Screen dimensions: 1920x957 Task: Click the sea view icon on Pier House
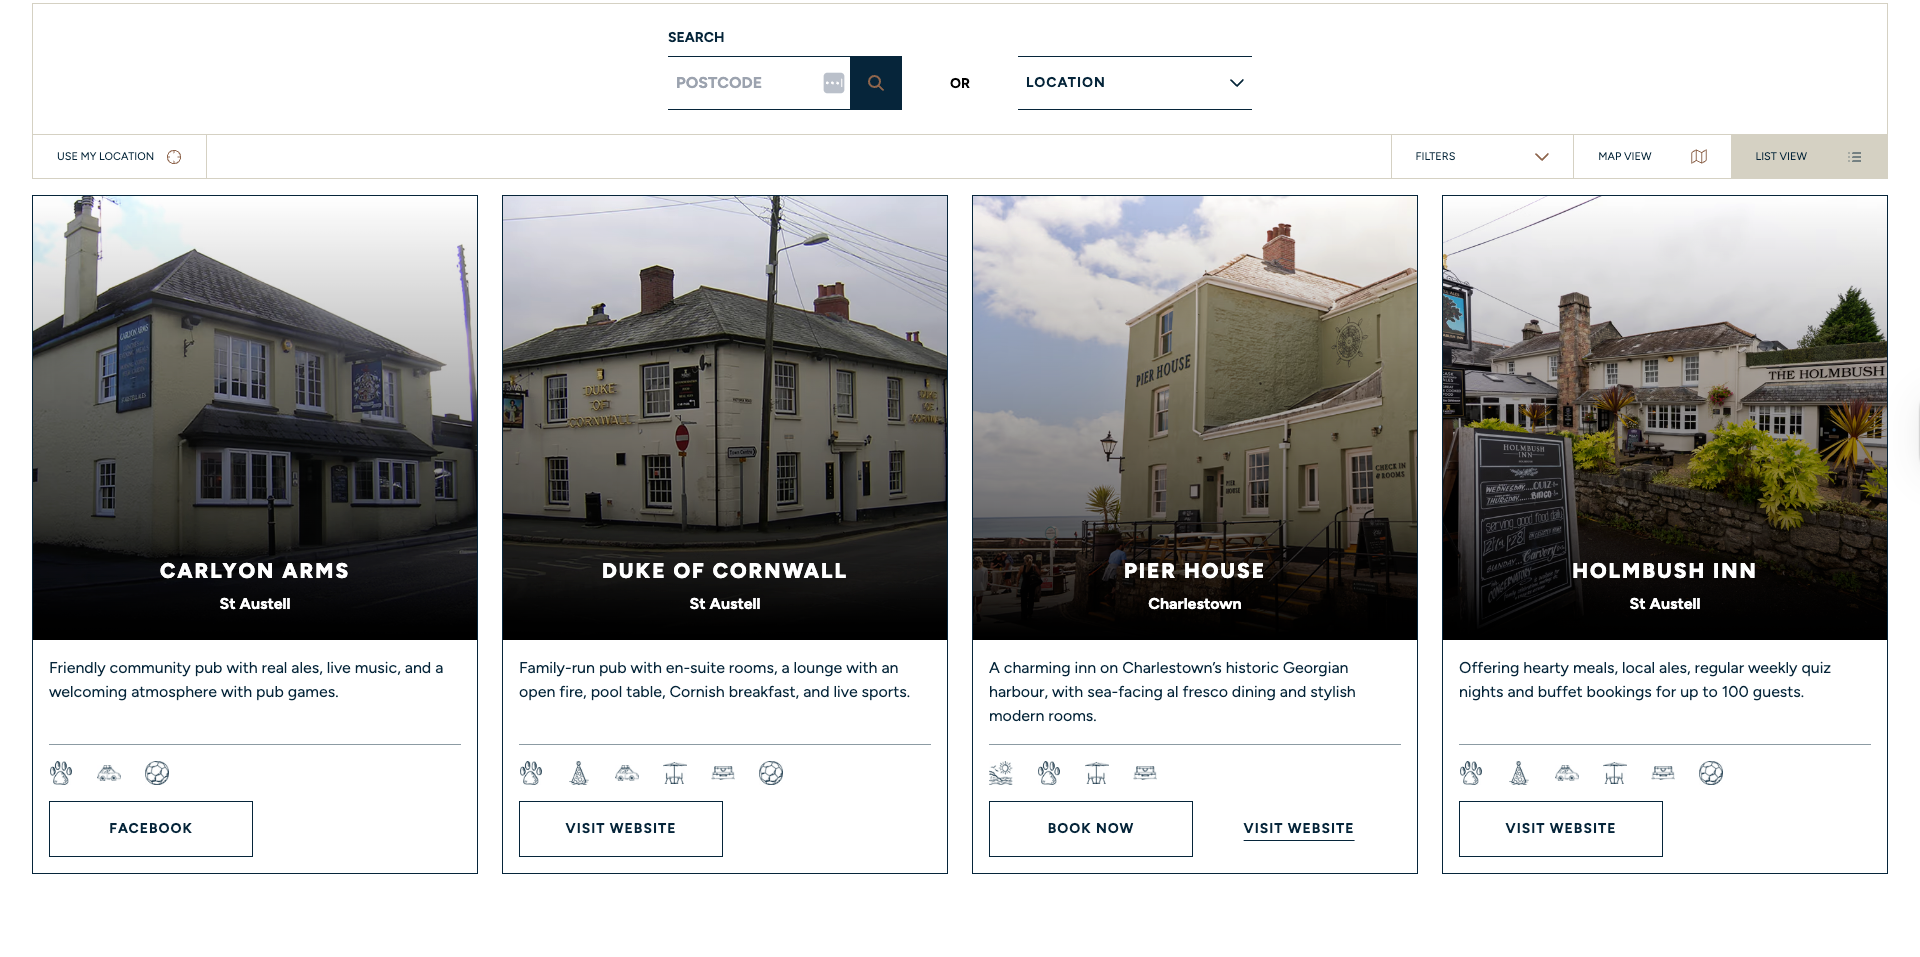click(1001, 773)
